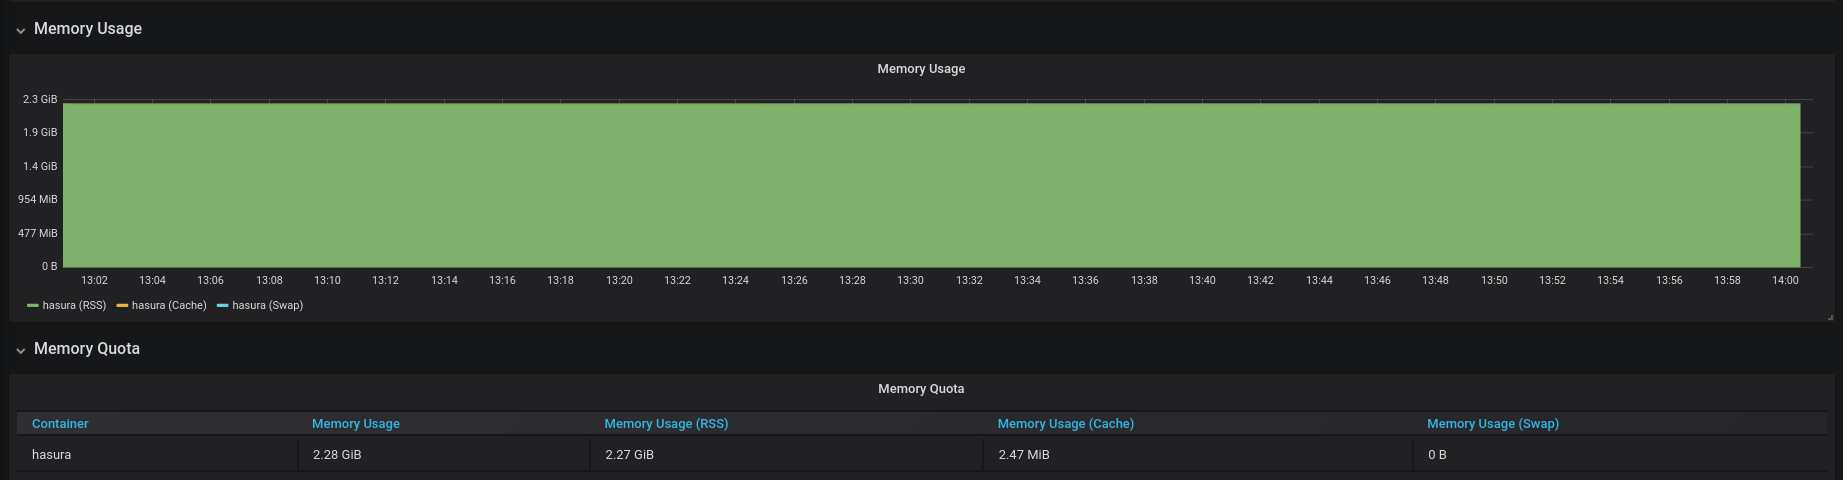Click the green RSS area in graph
This screenshot has height=480, width=1843.
pyautogui.click(x=931, y=185)
